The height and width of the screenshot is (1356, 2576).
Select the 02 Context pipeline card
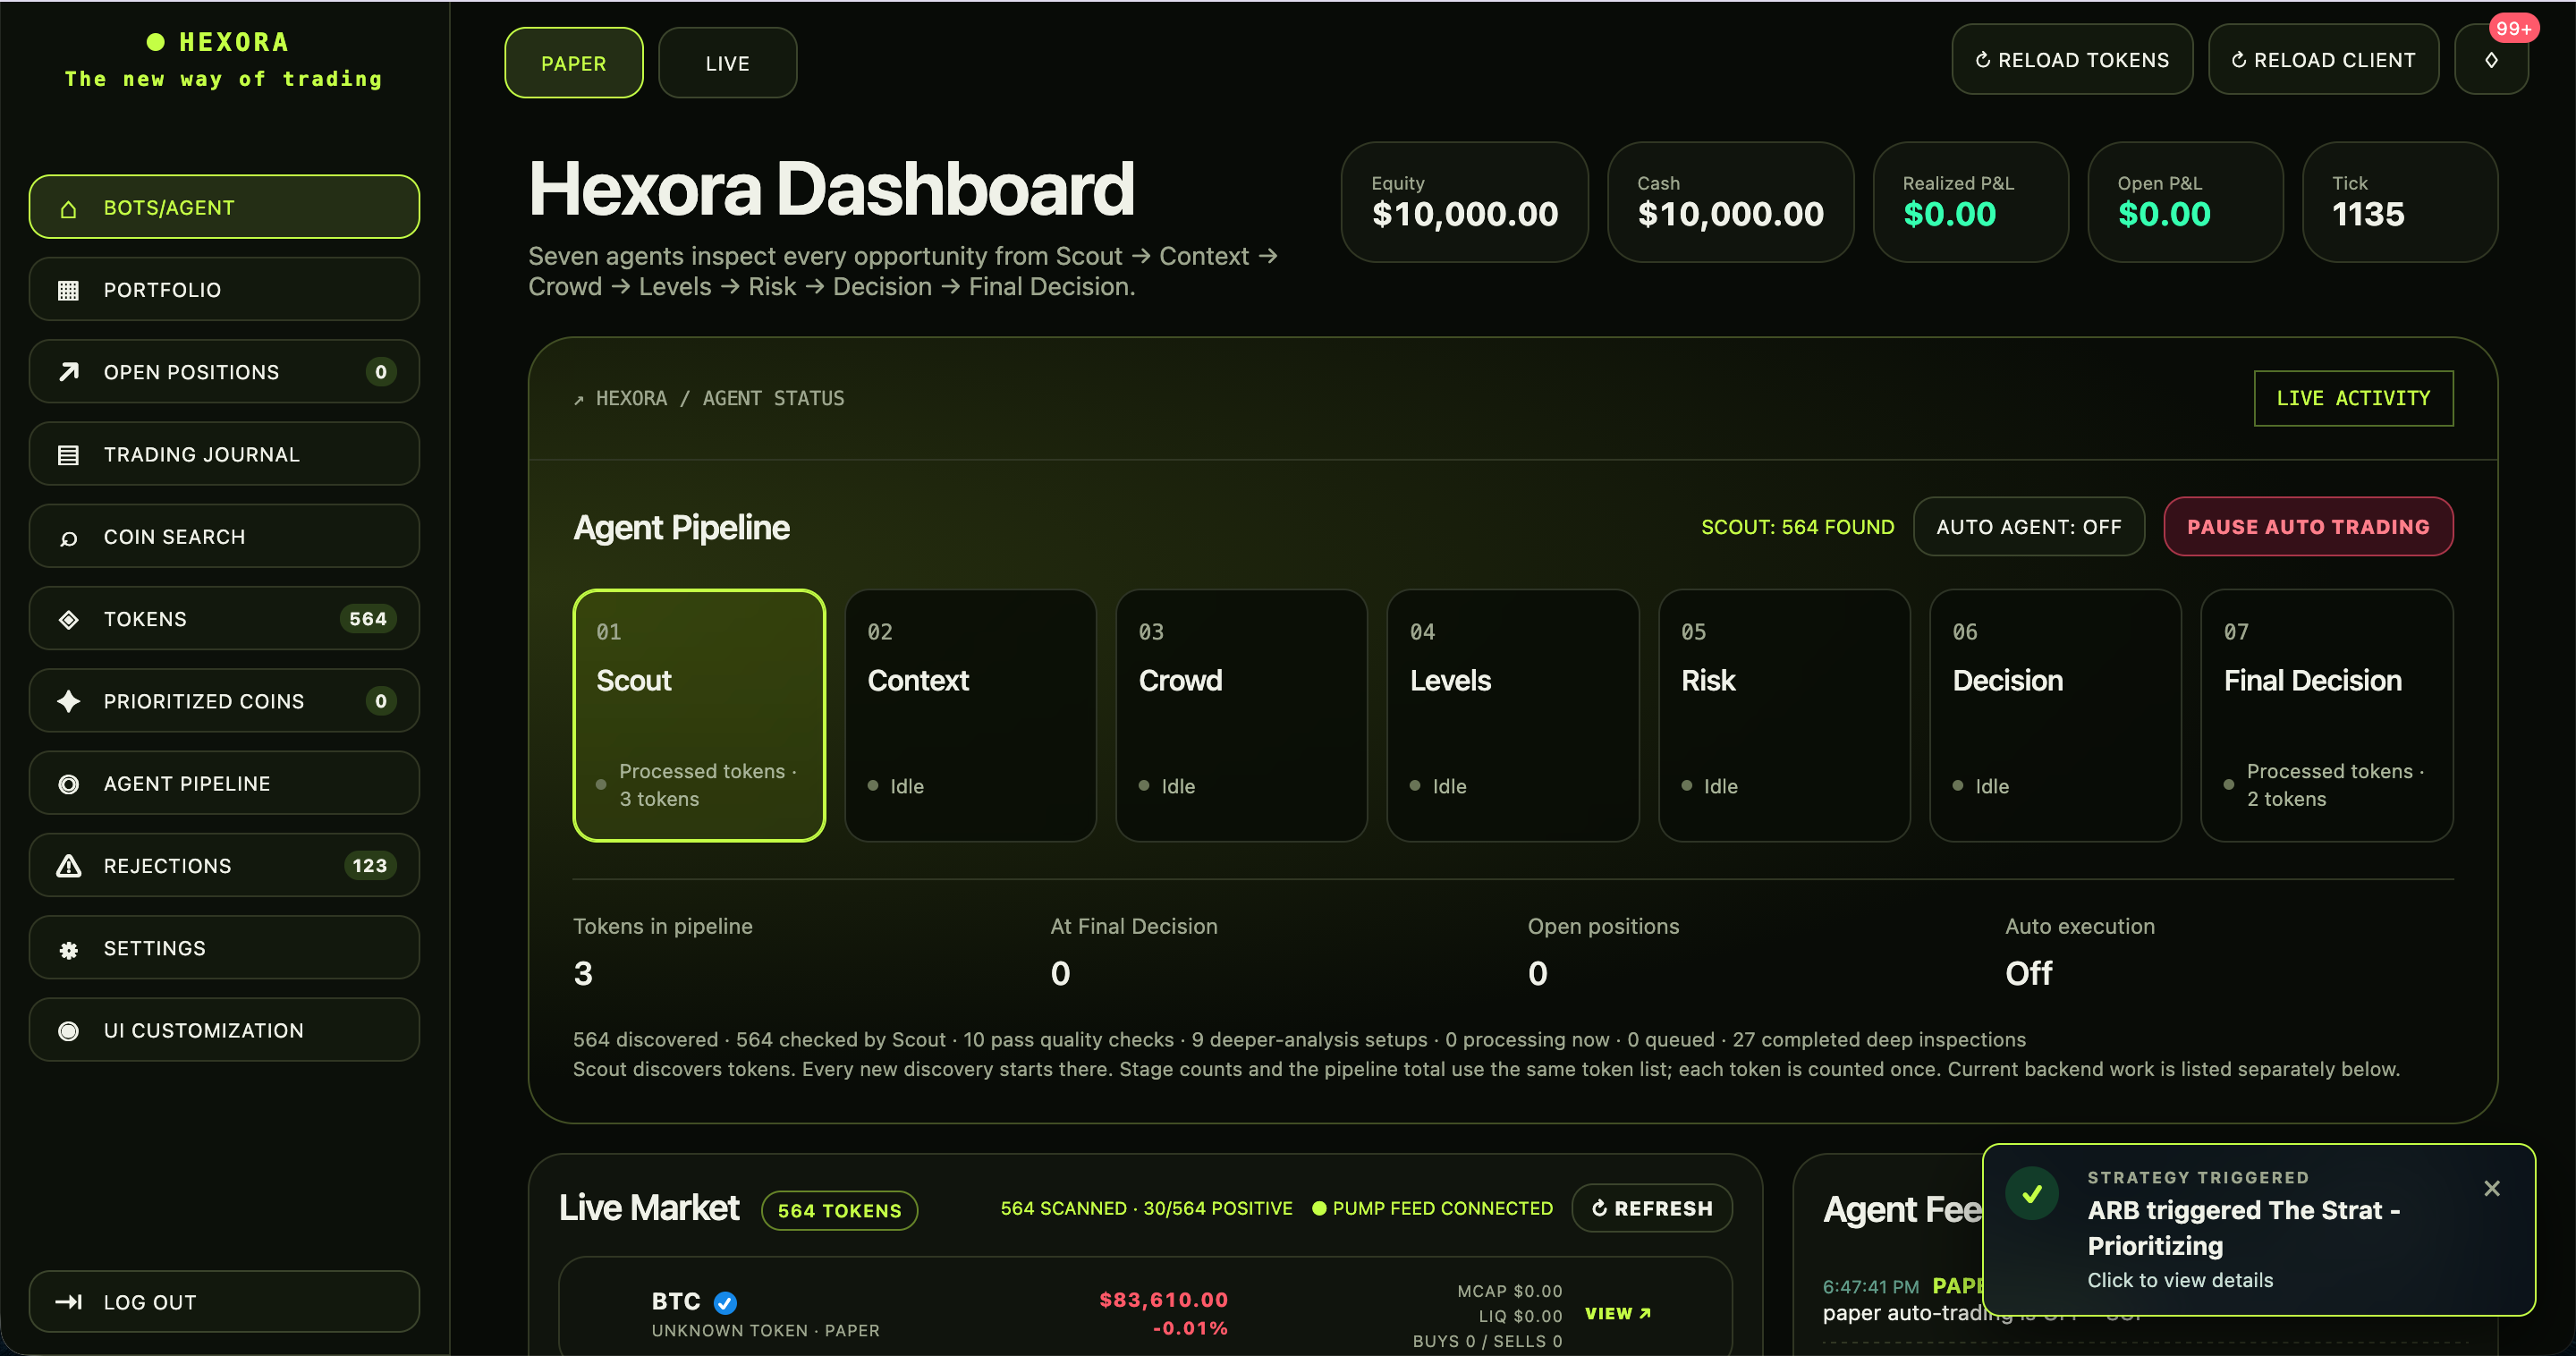[970, 716]
